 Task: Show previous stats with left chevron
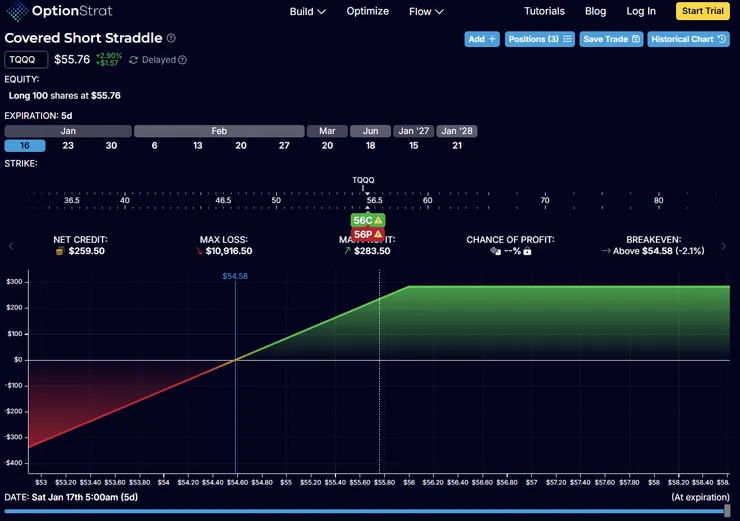pos(11,246)
